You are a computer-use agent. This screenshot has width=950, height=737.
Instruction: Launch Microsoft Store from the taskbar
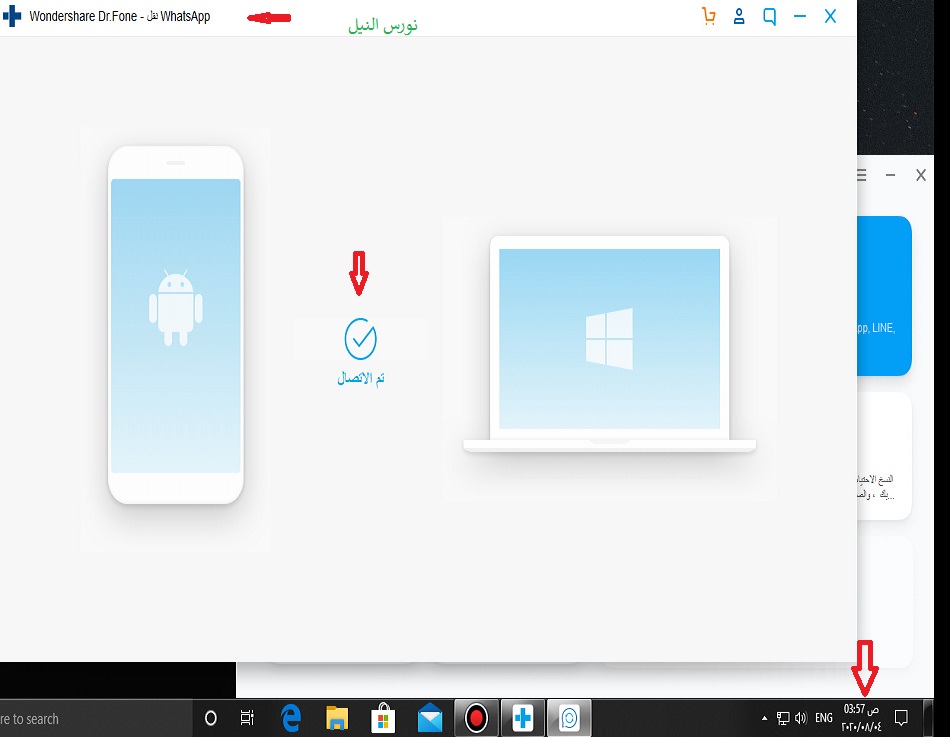pyautogui.click(x=384, y=718)
